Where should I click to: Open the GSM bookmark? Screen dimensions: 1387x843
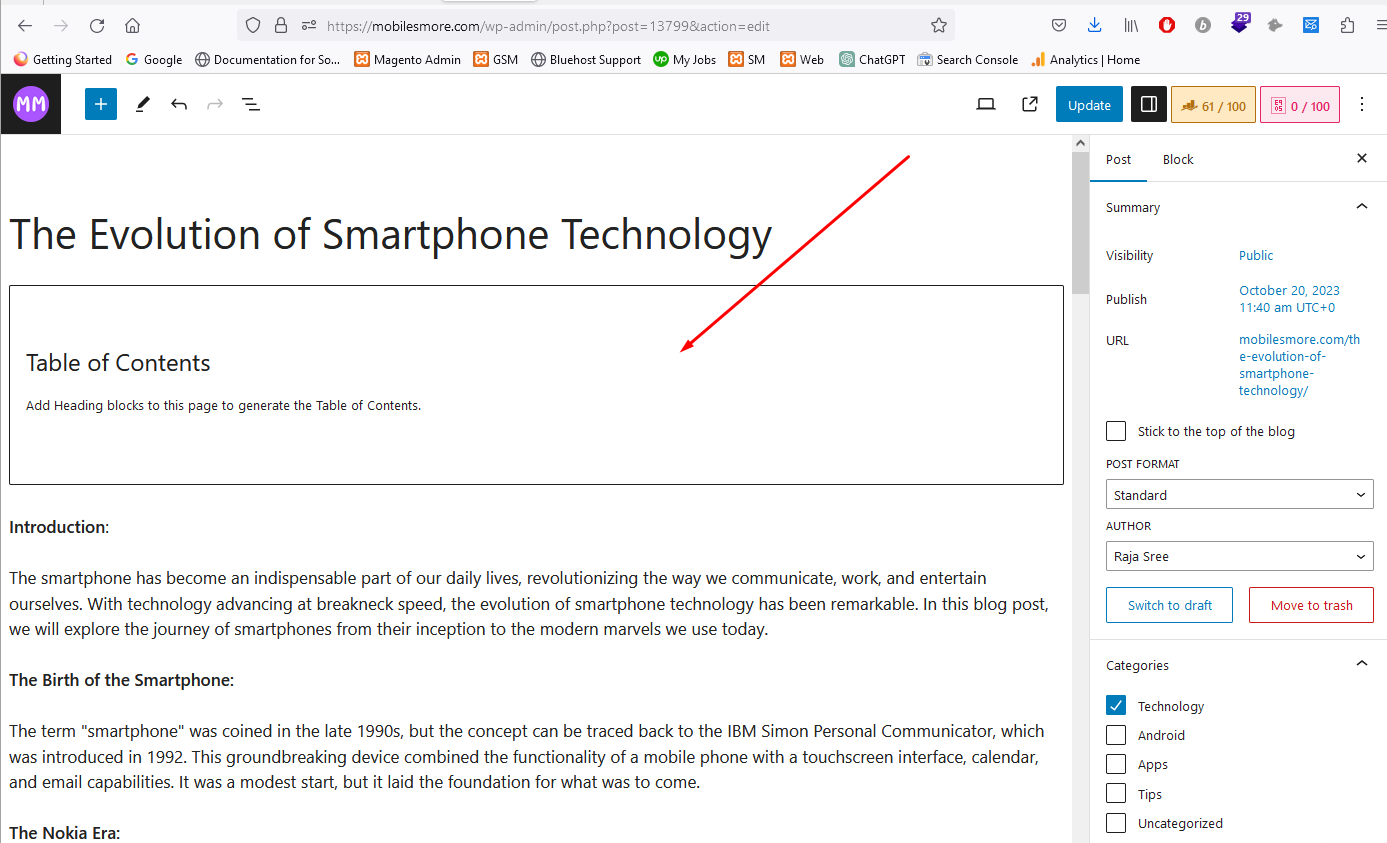click(496, 59)
